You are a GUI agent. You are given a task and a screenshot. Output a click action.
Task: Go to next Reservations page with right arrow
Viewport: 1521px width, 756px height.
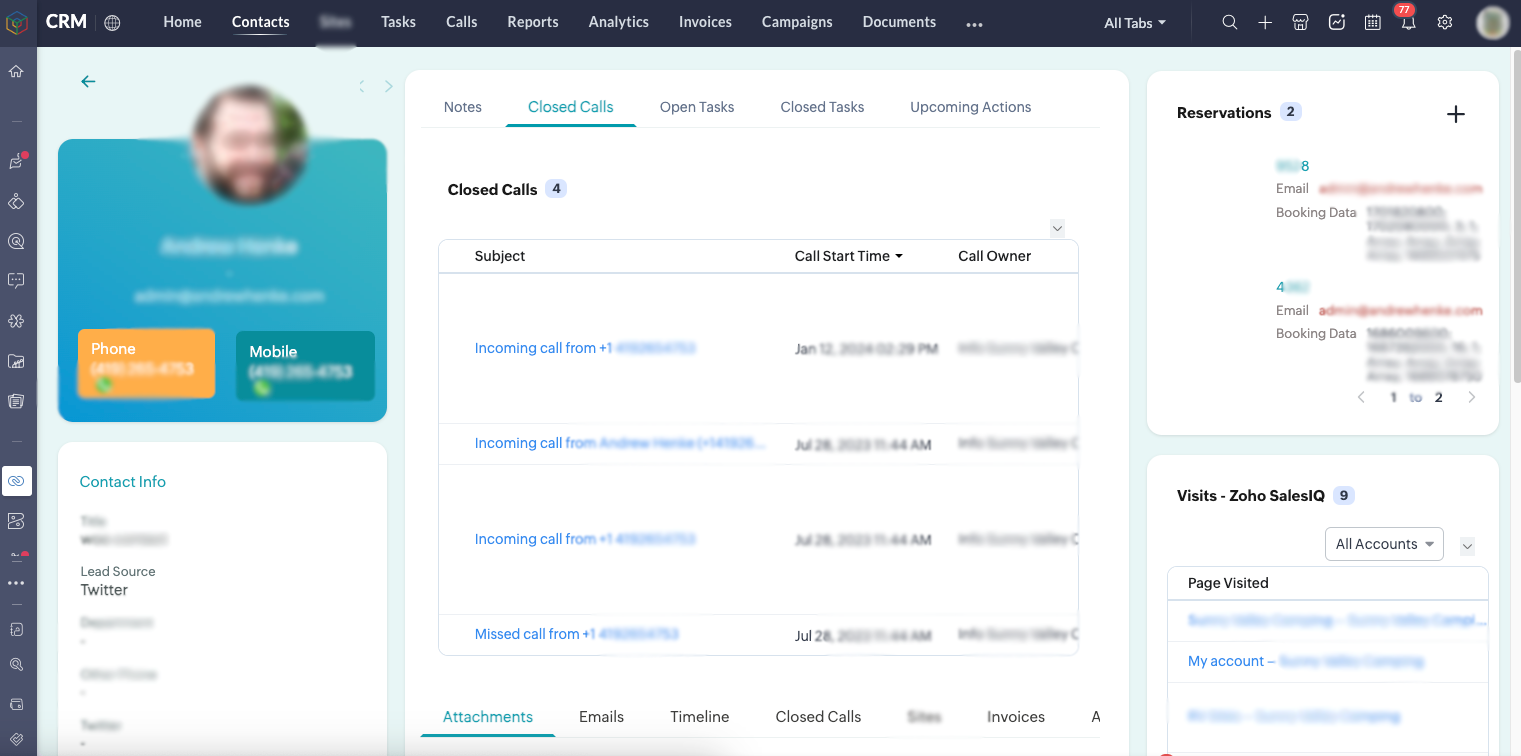click(1471, 397)
